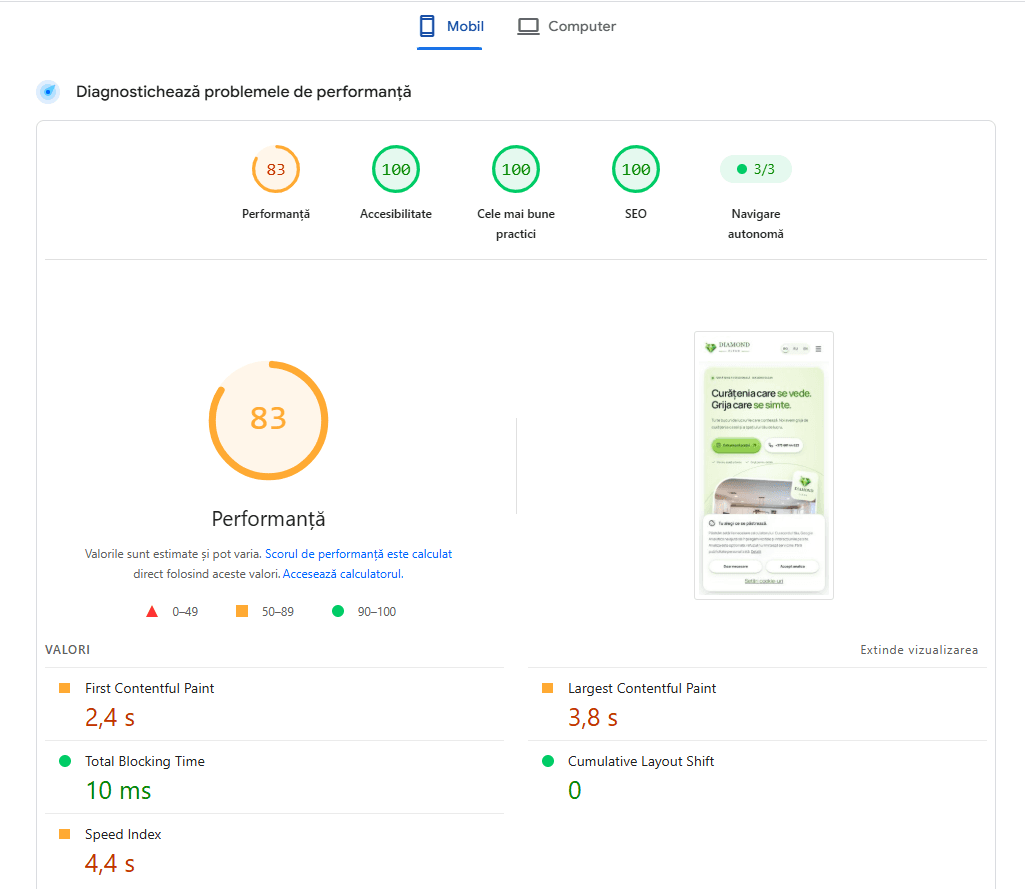Screen dimensions: 1025x889
Task: Click the orange square beside Largest Contentful Paint
Action: pos(548,688)
